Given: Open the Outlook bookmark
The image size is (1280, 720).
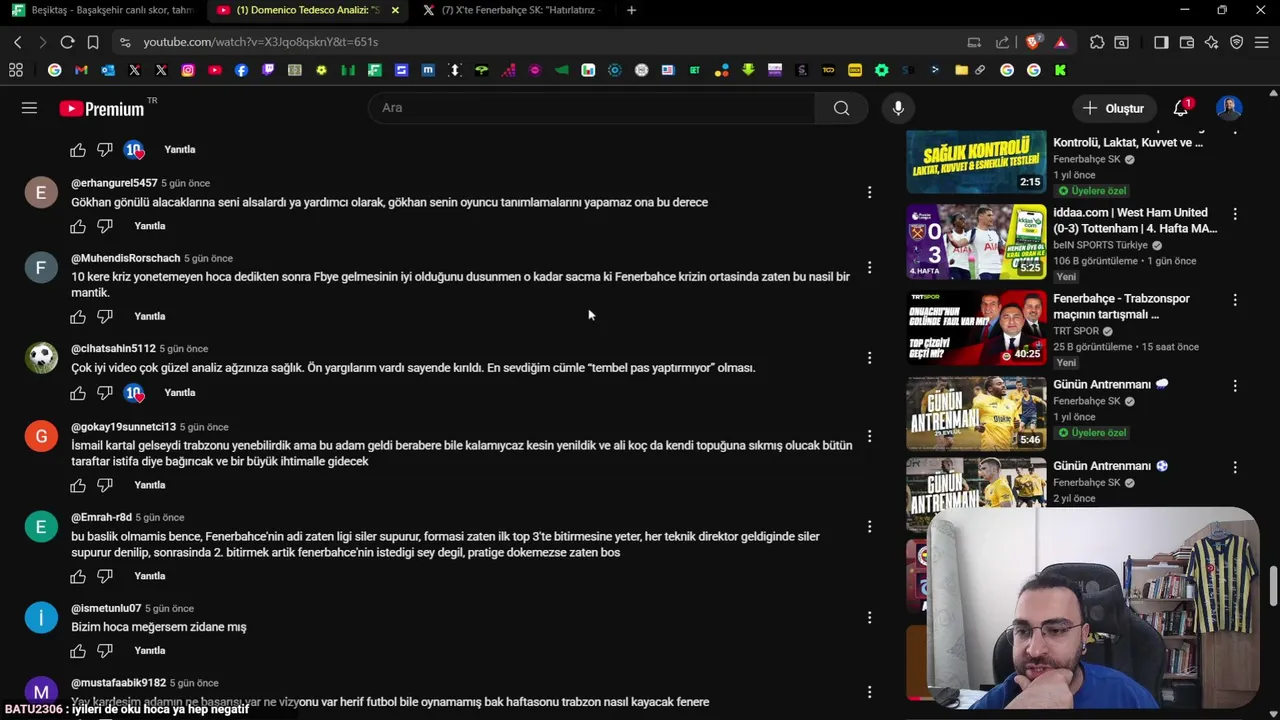Looking at the screenshot, I should [x=108, y=70].
